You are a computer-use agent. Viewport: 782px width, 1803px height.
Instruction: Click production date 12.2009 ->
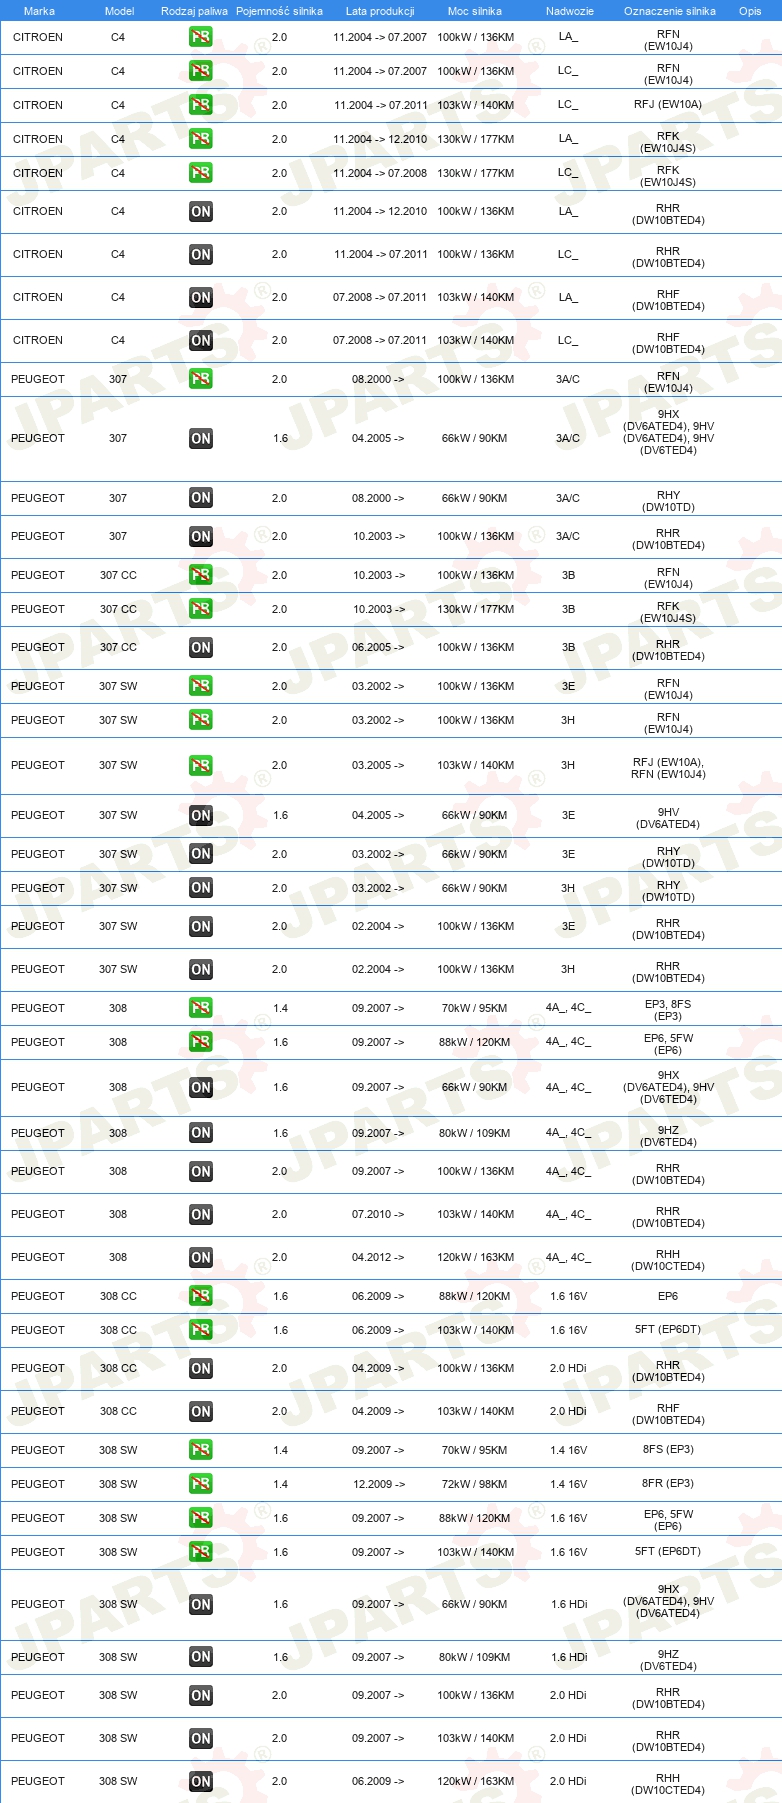(x=379, y=1484)
